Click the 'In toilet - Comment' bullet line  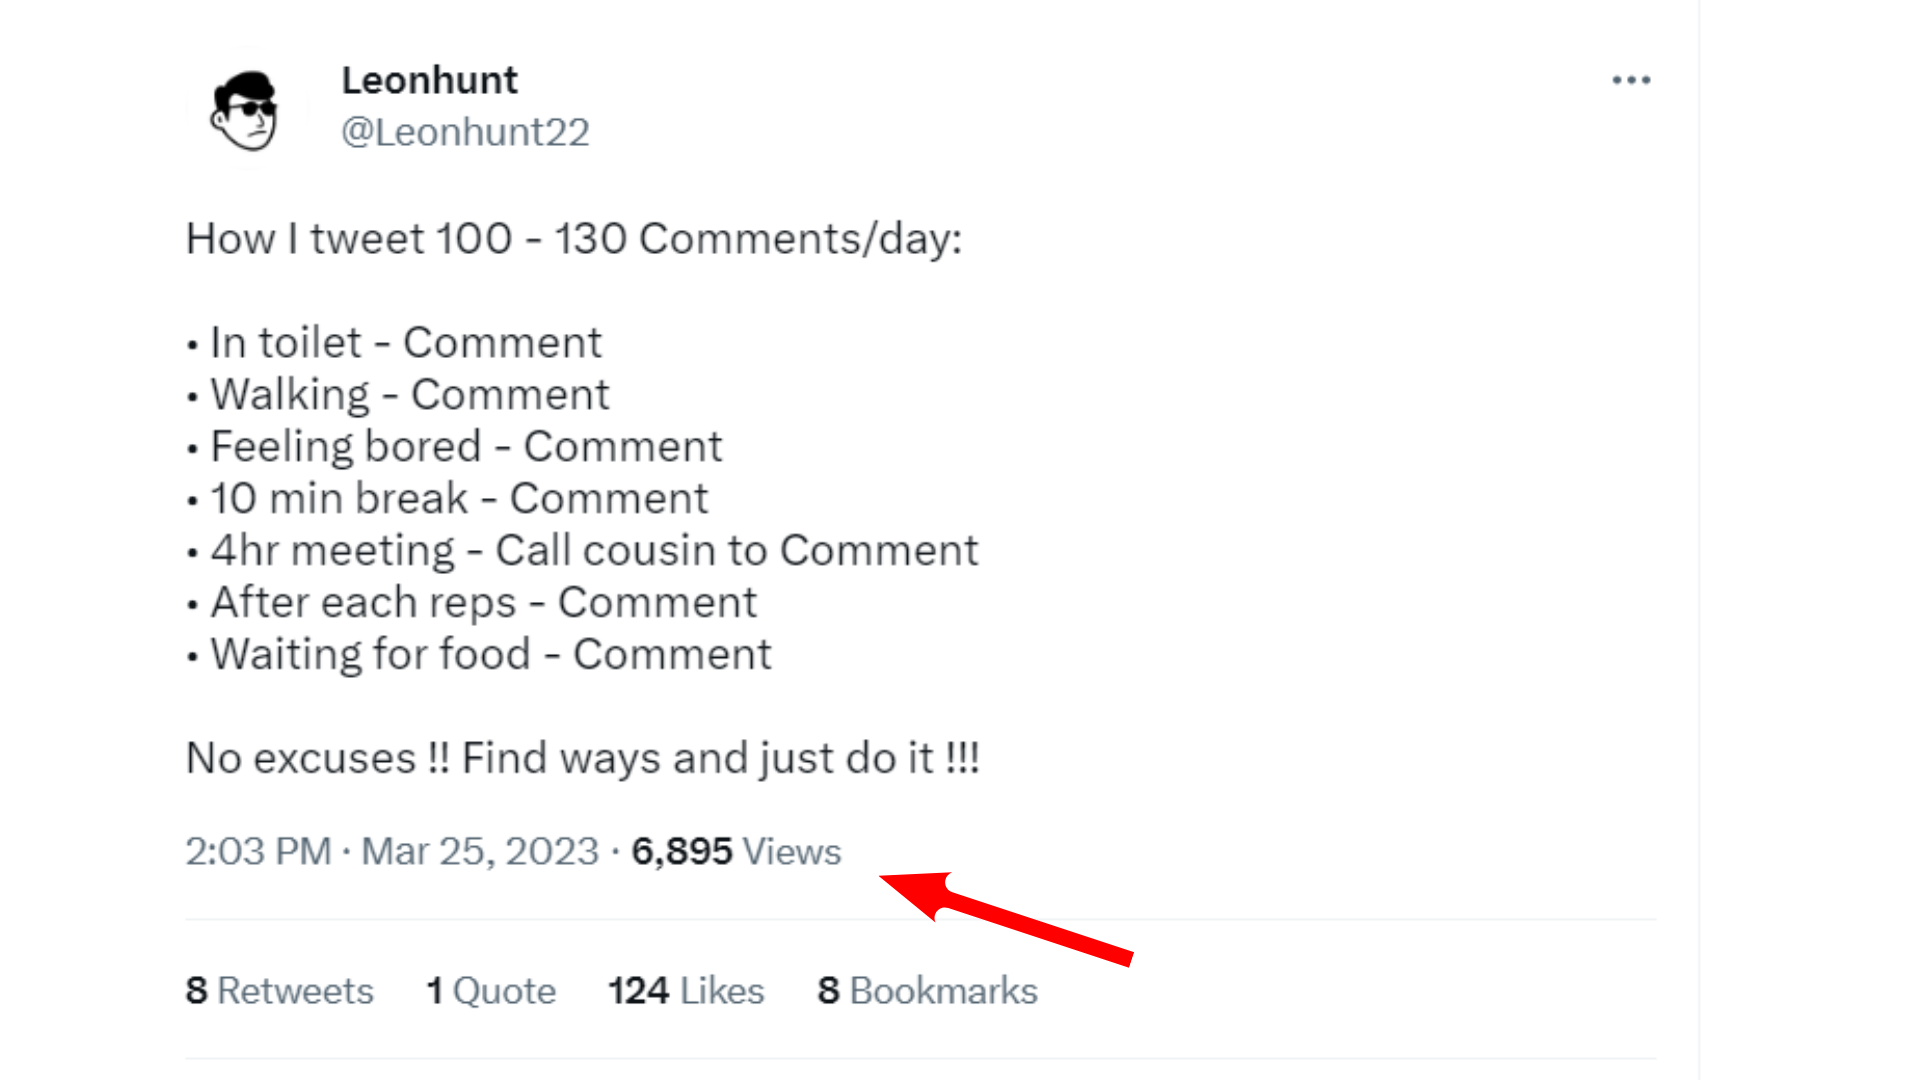pos(394,342)
